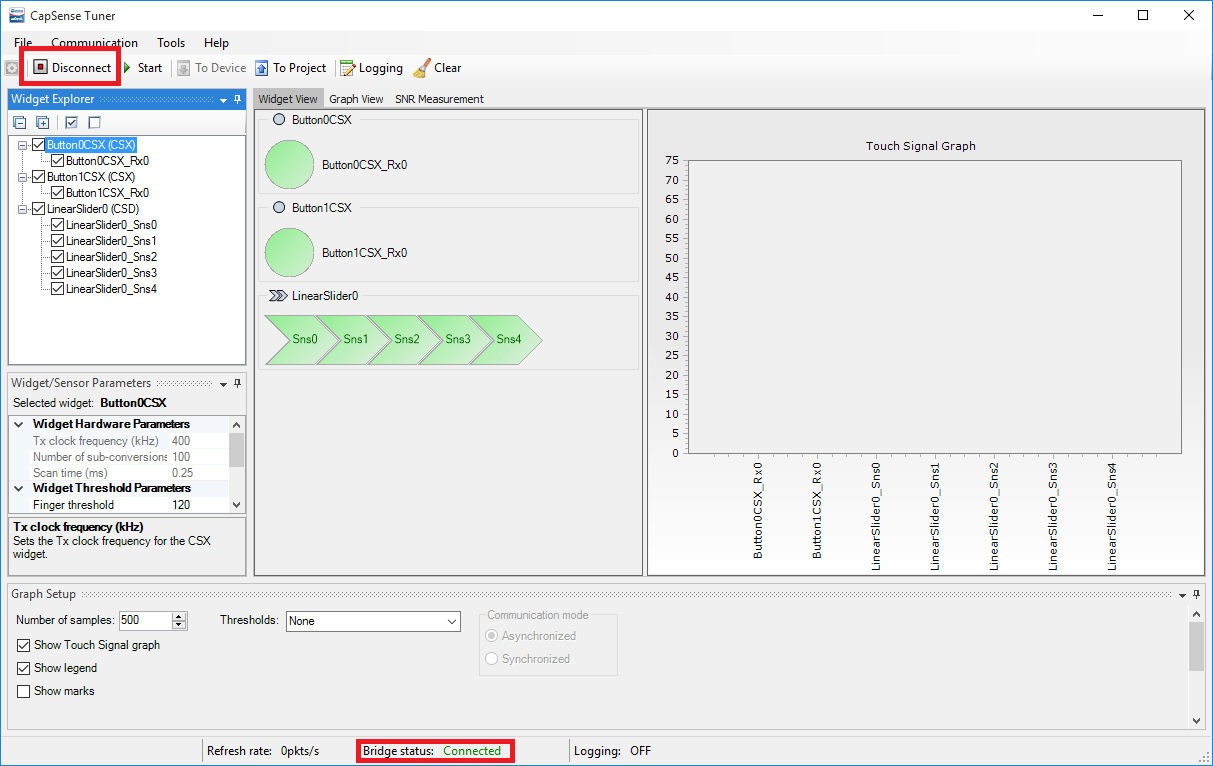Select slider segment Sns3

tap(456, 340)
